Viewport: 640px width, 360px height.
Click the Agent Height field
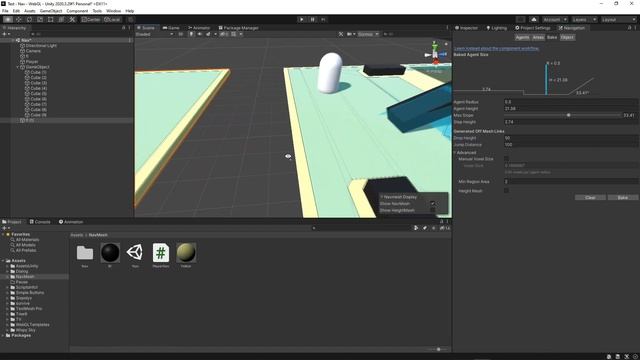[x=571, y=109]
